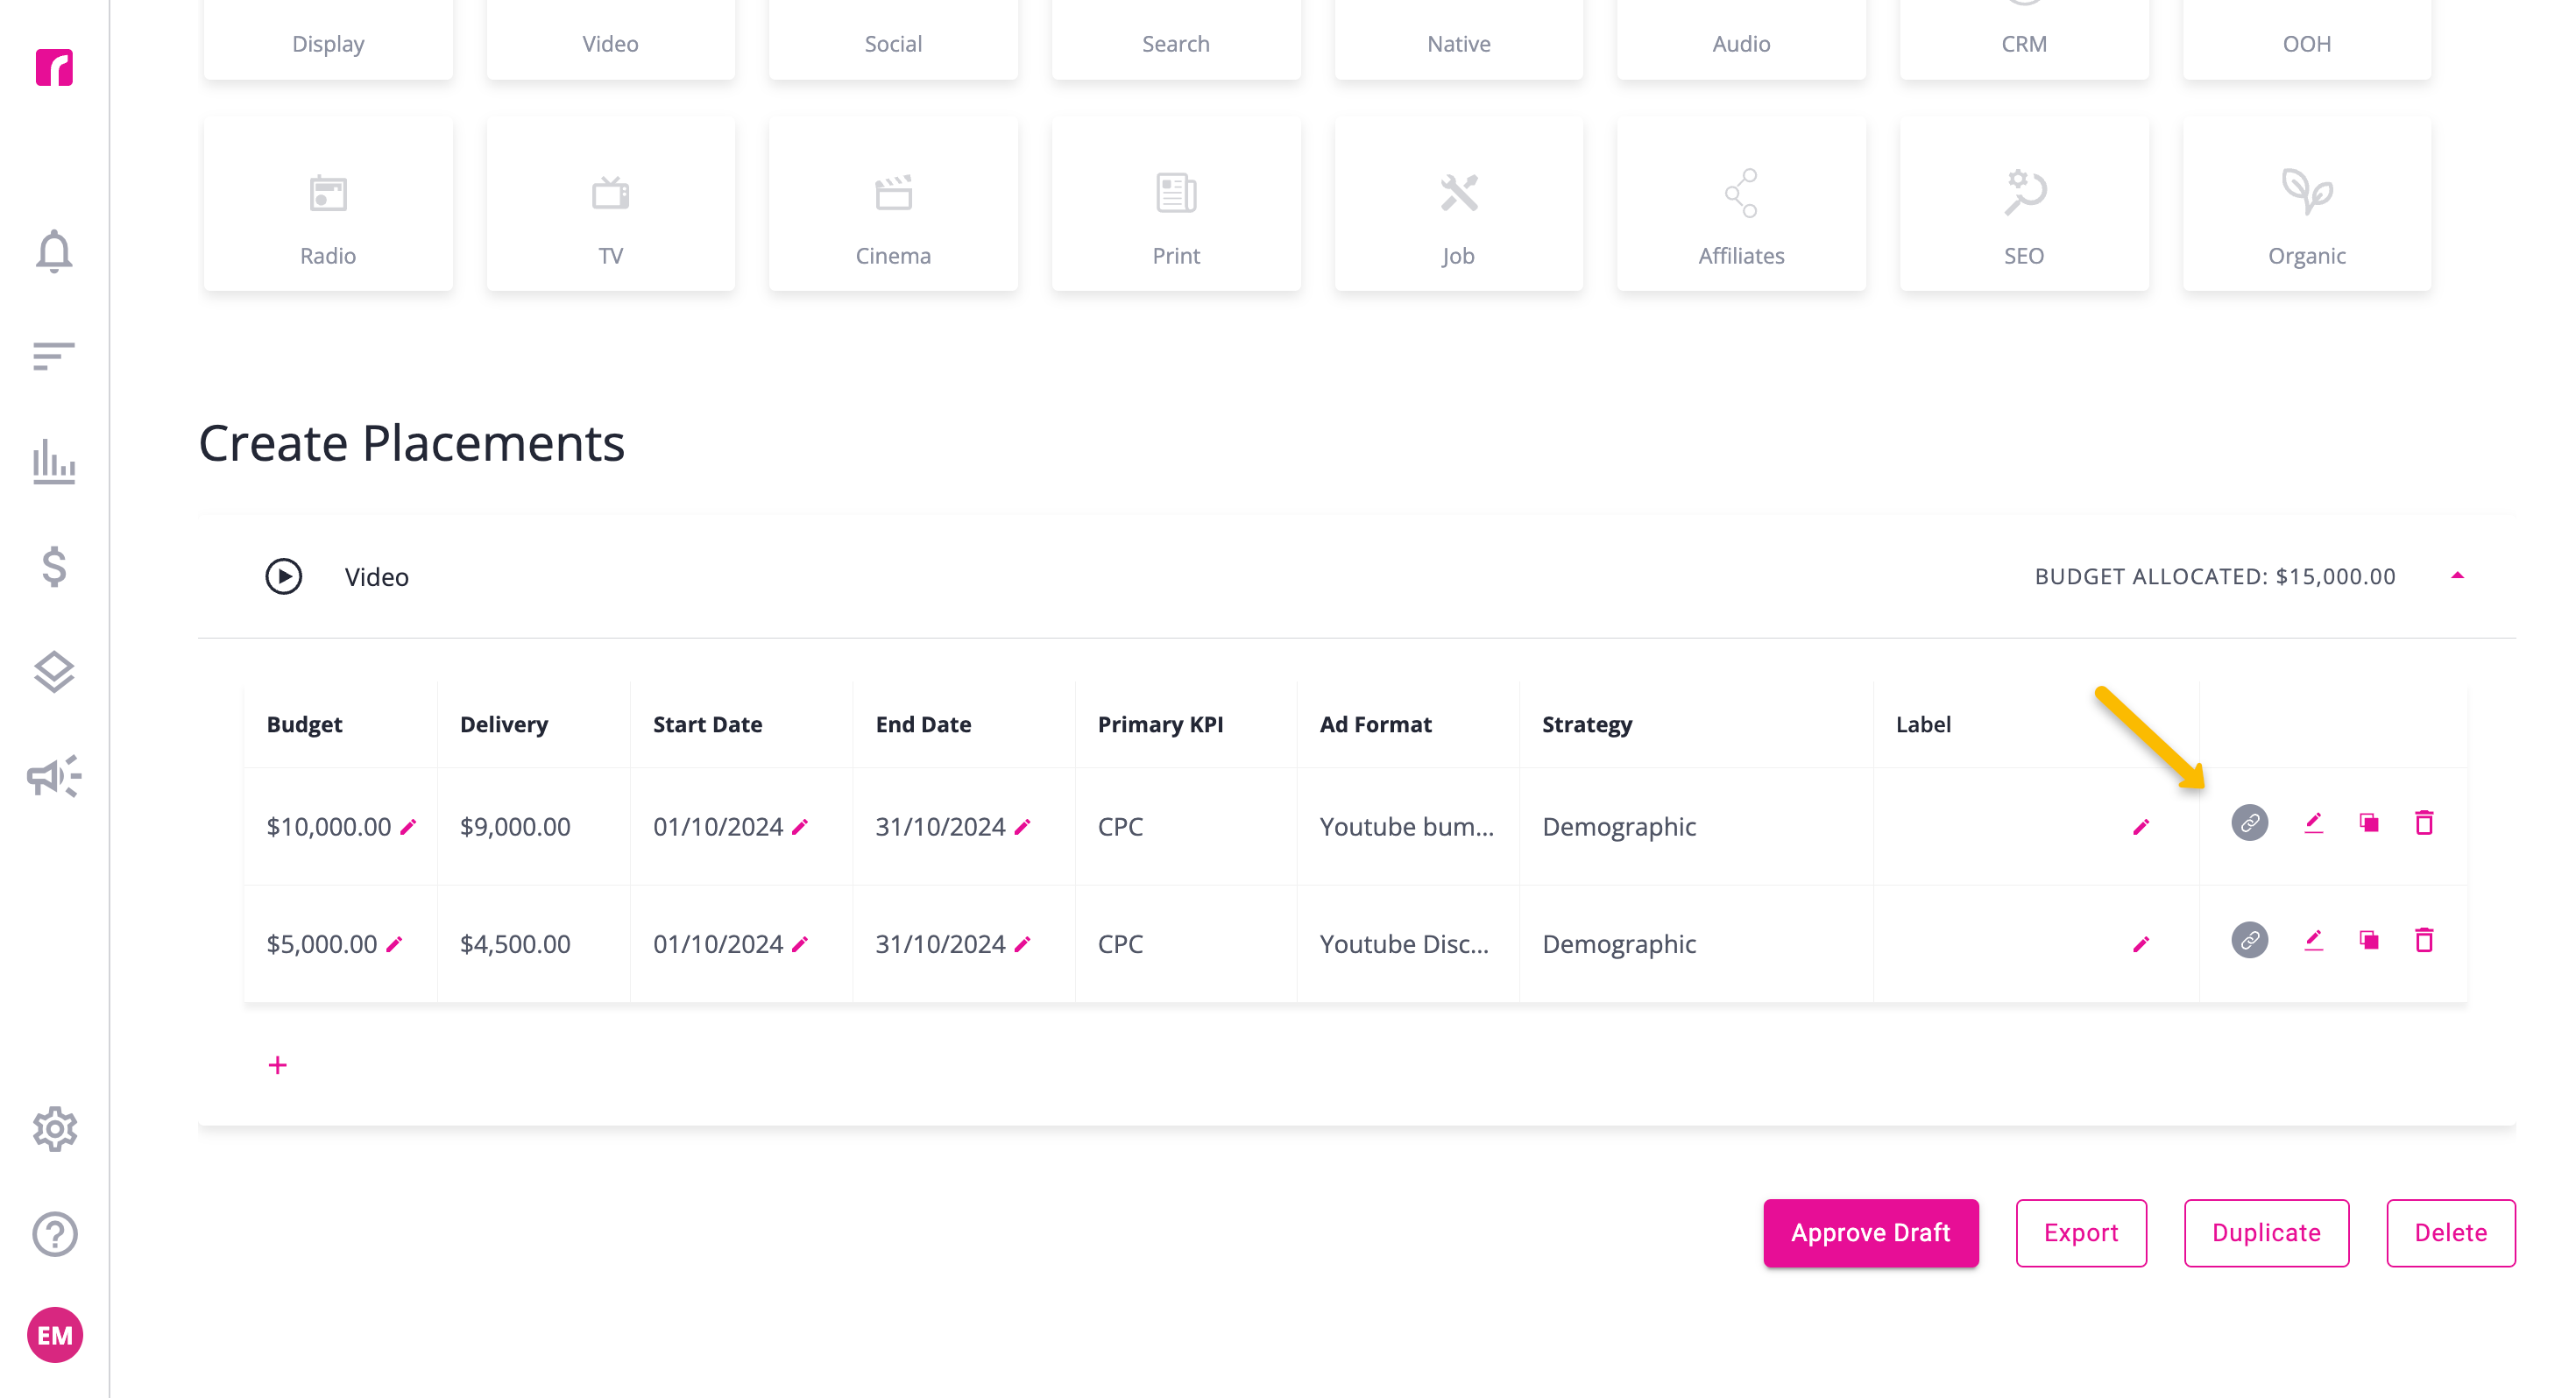2576x1398 pixels.
Task: Delete the Youtube bum... placement row
Action: [2424, 823]
